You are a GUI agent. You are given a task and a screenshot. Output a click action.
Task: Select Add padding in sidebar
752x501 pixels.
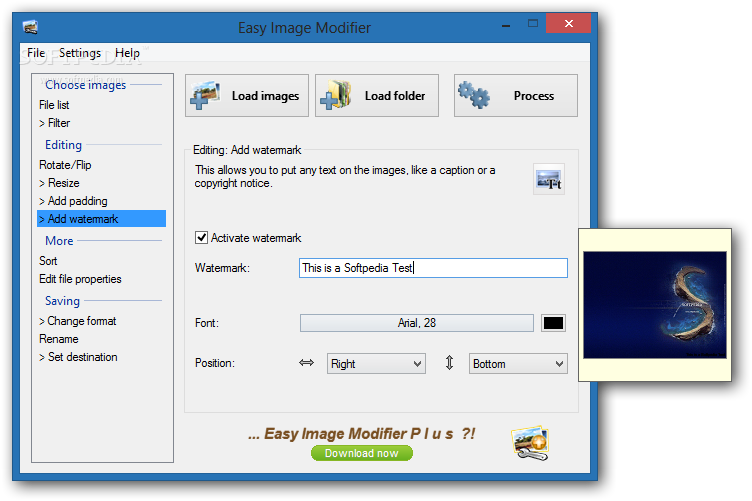[x=73, y=201]
